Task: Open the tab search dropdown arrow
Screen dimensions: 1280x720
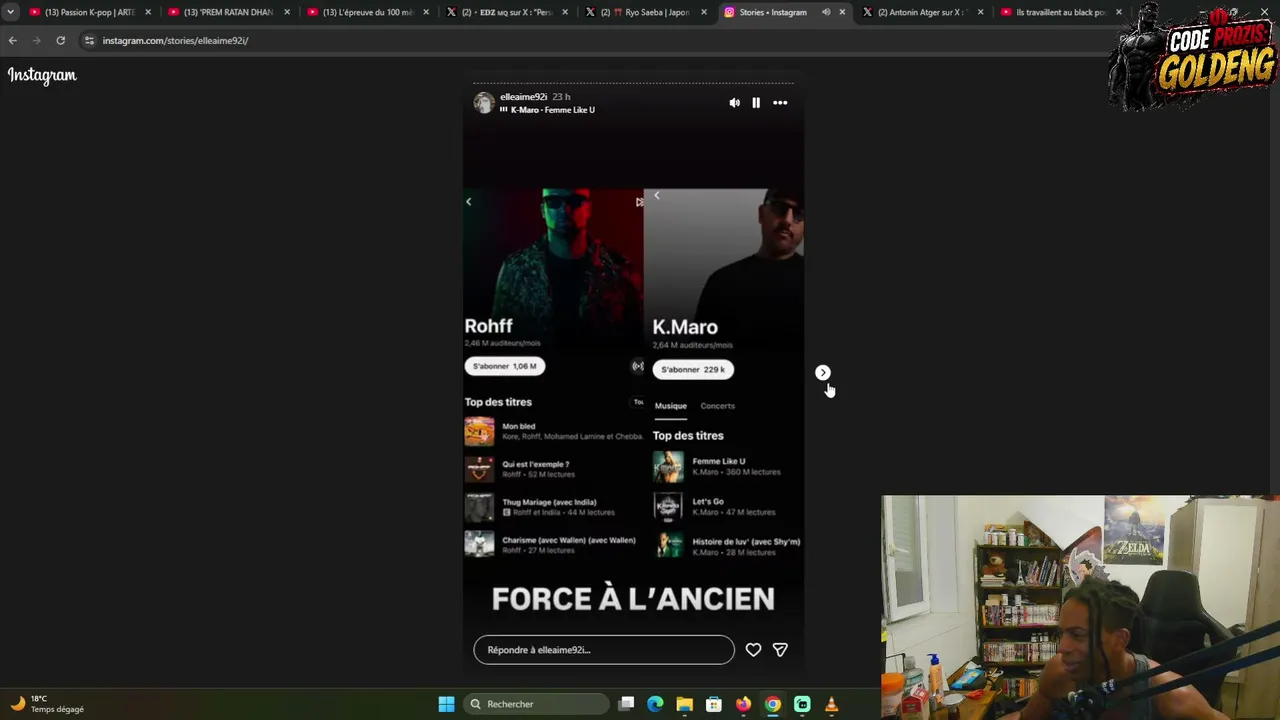Action: pyautogui.click(x=10, y=12)
